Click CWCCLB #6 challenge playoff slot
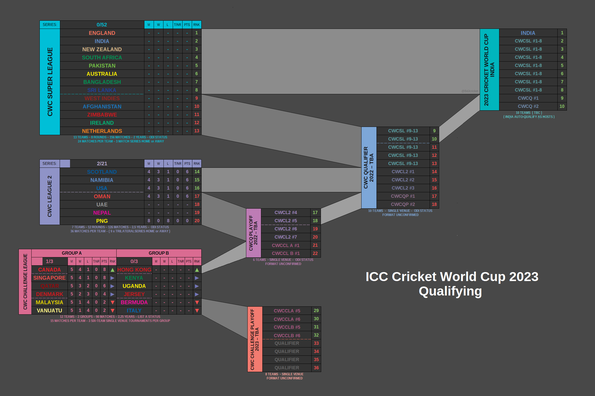The width and height of the screenshot is (595, 396). point(287,335)
